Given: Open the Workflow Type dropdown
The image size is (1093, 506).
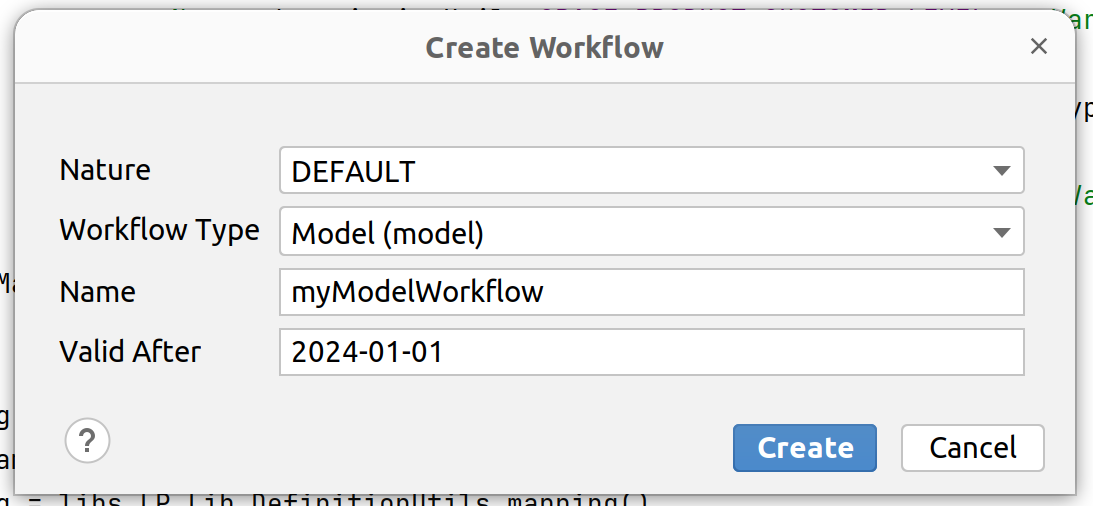Looking at the screenshot, I should pos(640,232).
